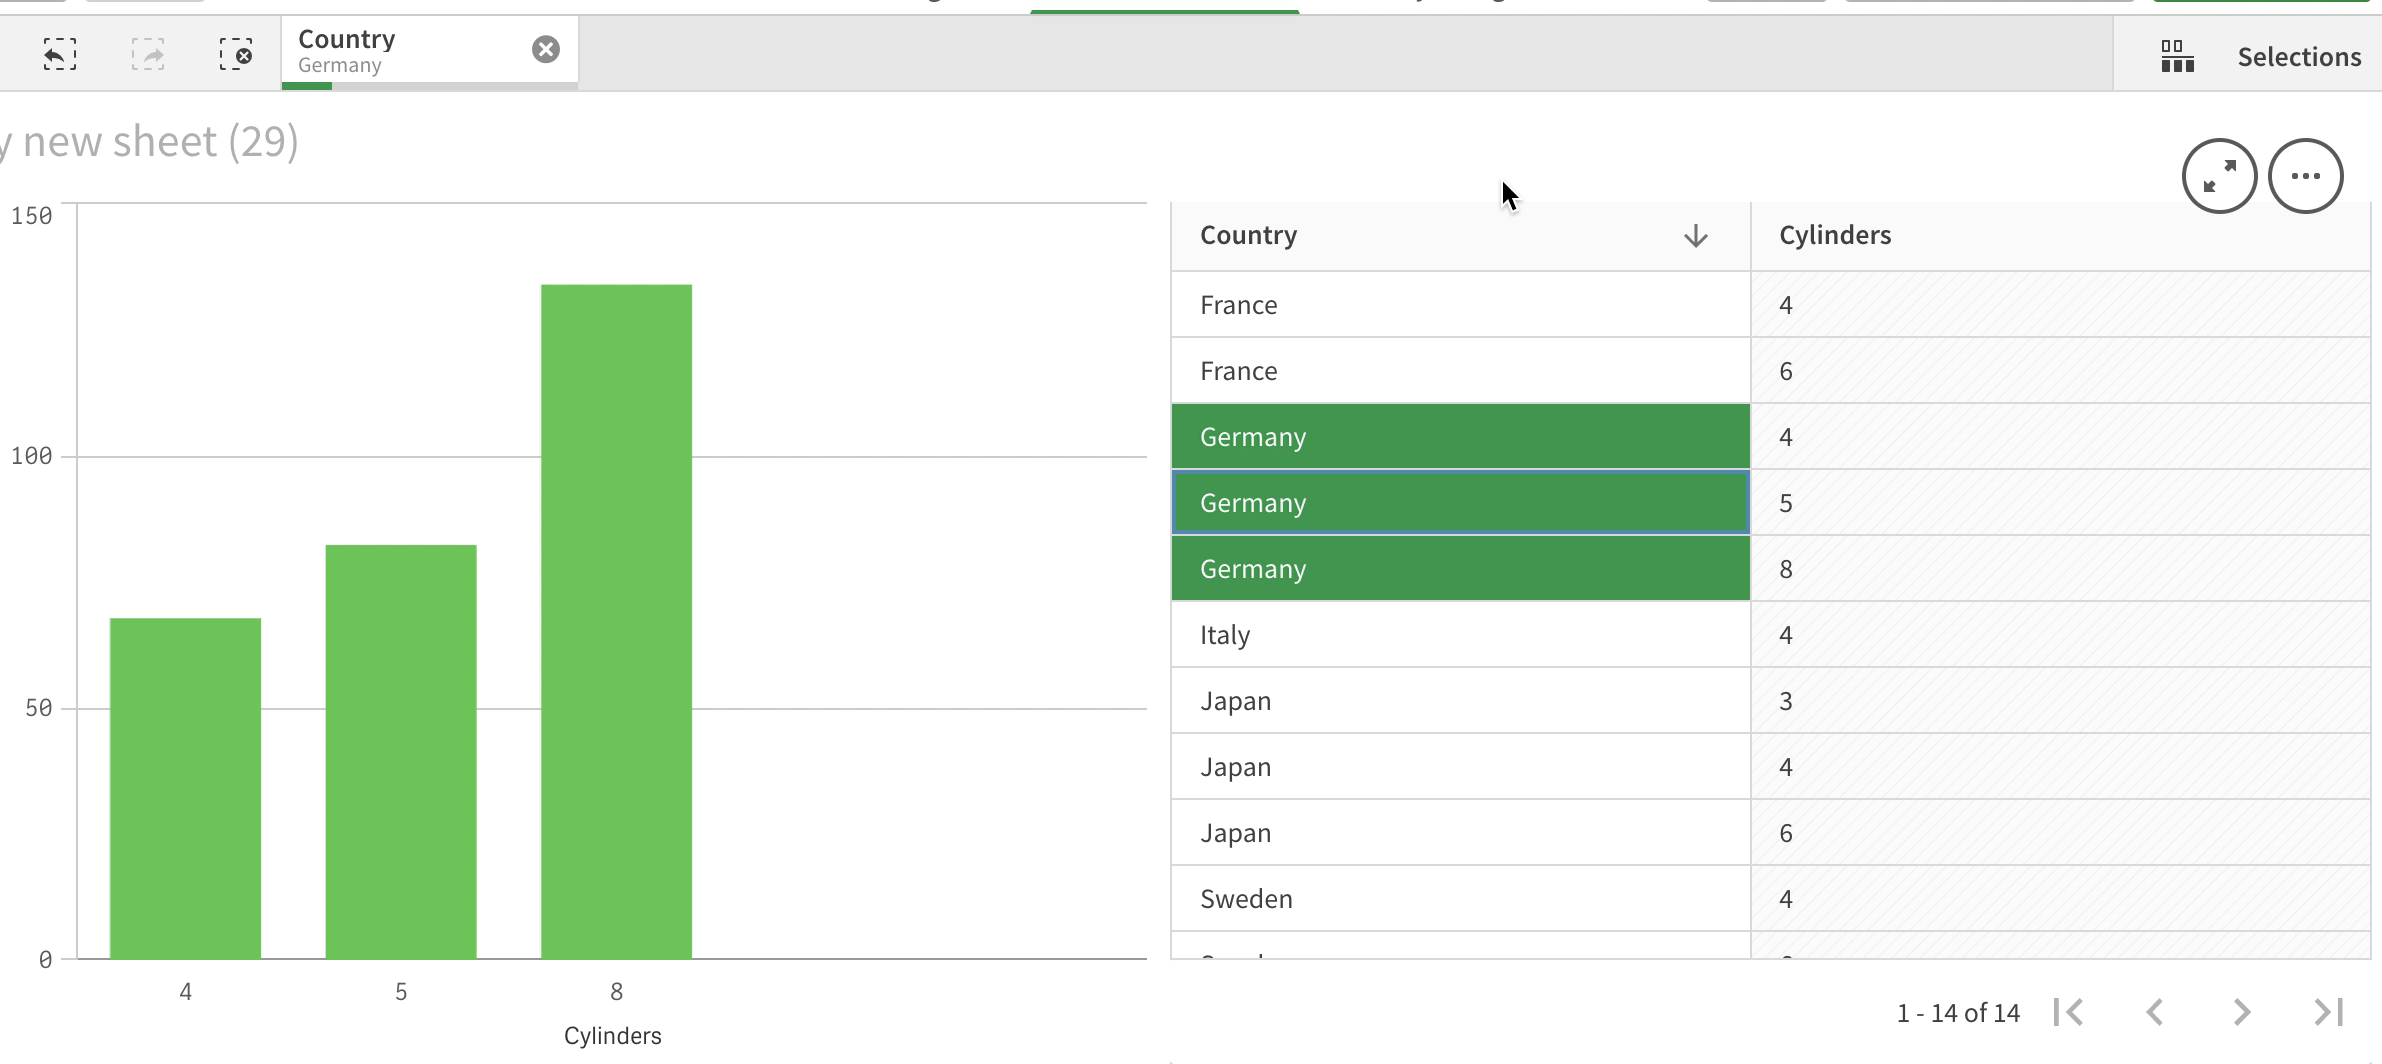Screen dimensions: 2382x1064
Task: Step back to the previous selection
Action: pos(59,54)
